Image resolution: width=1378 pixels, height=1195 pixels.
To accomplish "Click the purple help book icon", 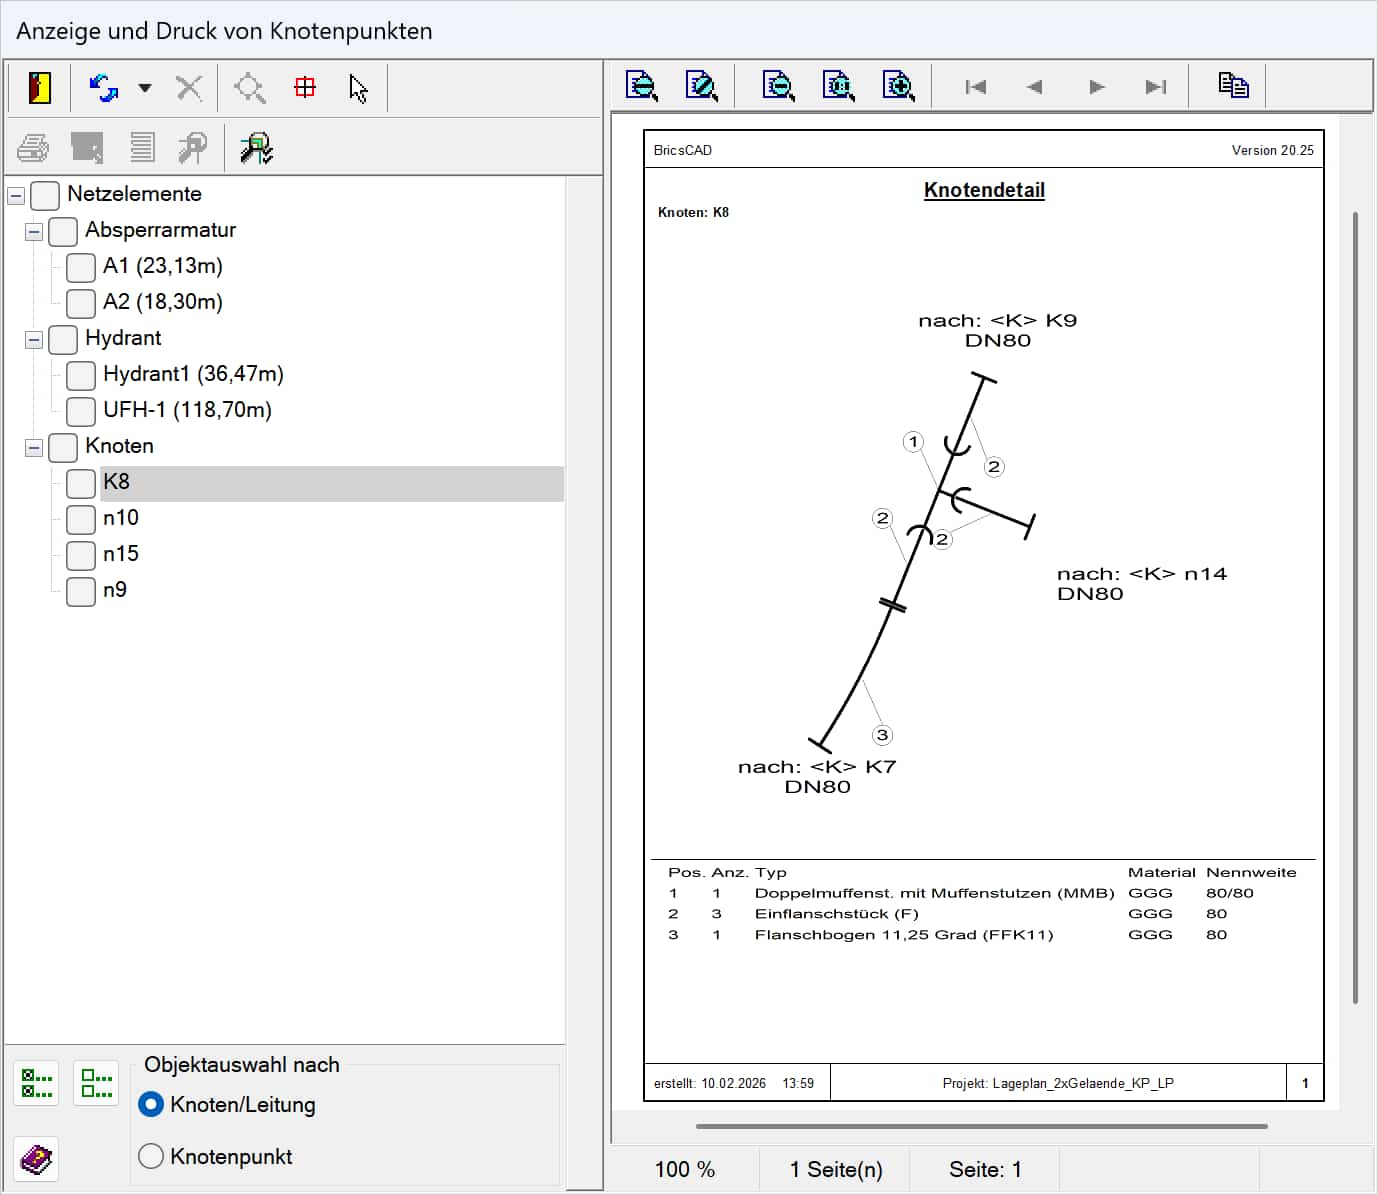I will (x=37, y=1159).
